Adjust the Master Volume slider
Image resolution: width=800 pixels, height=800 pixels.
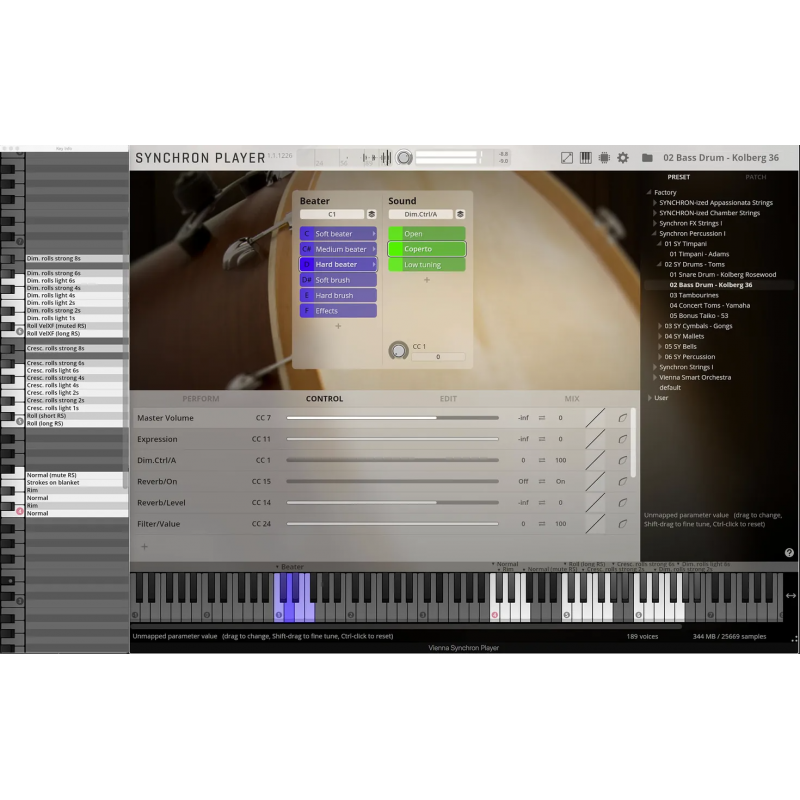(x=392, y=418)
